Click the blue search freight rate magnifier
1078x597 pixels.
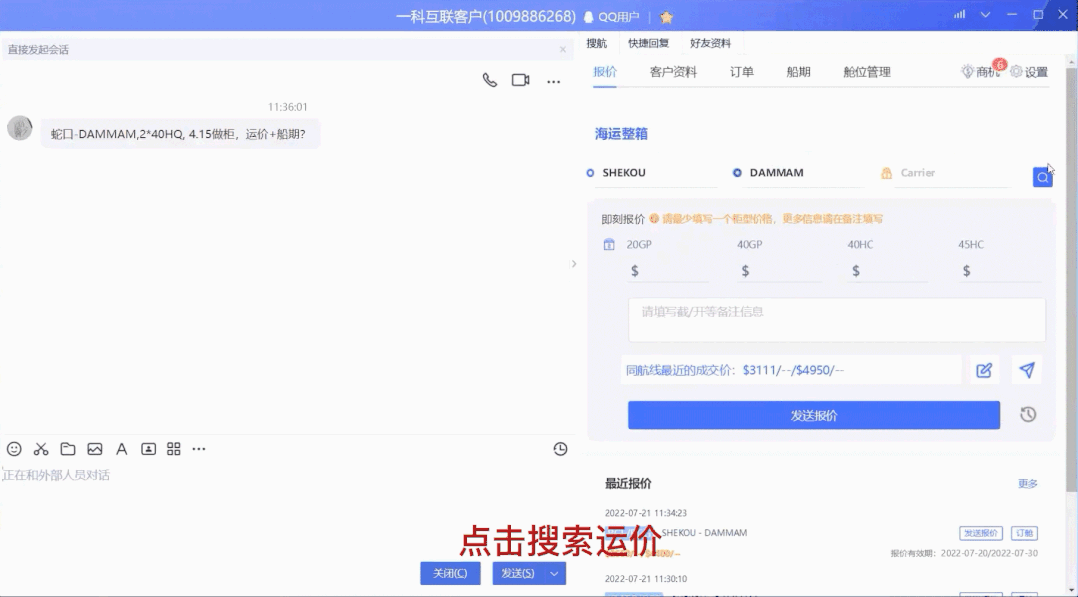point(1042,176)
